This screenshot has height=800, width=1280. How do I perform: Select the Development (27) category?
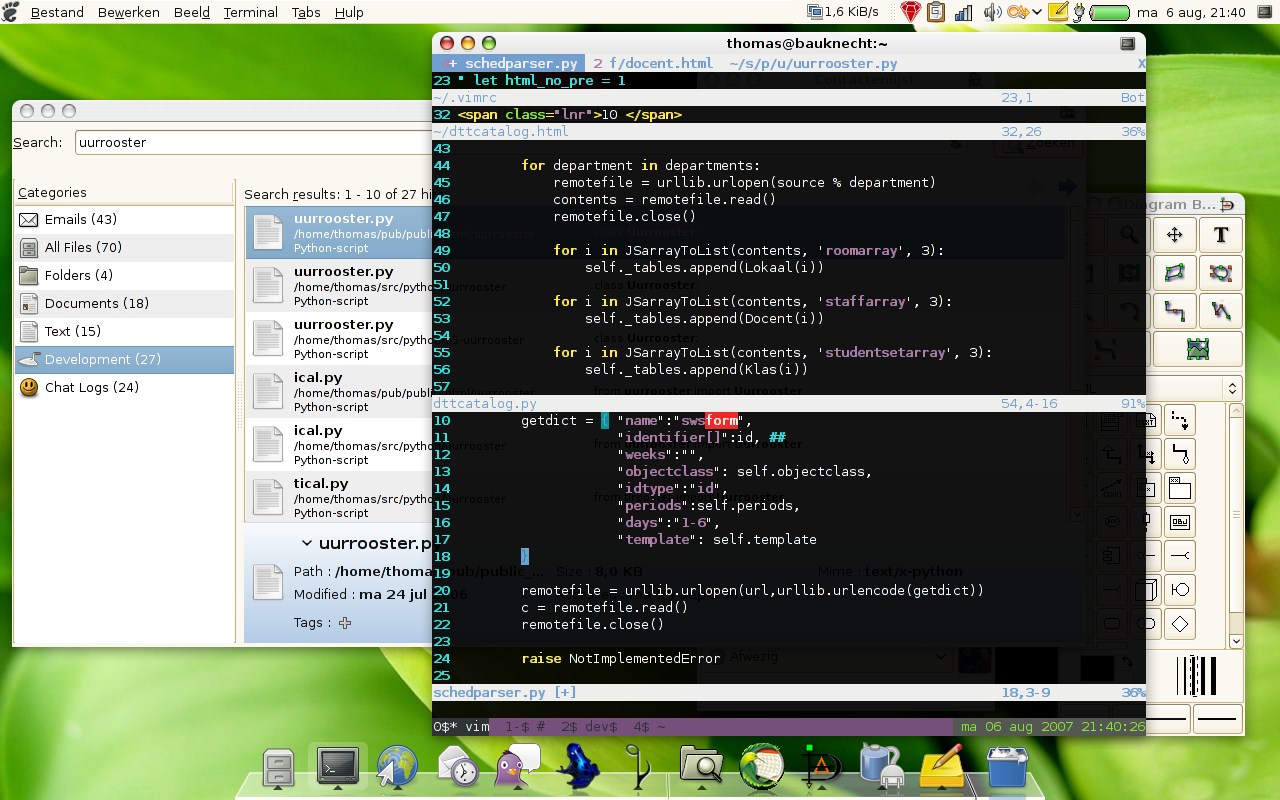point(124,359)
